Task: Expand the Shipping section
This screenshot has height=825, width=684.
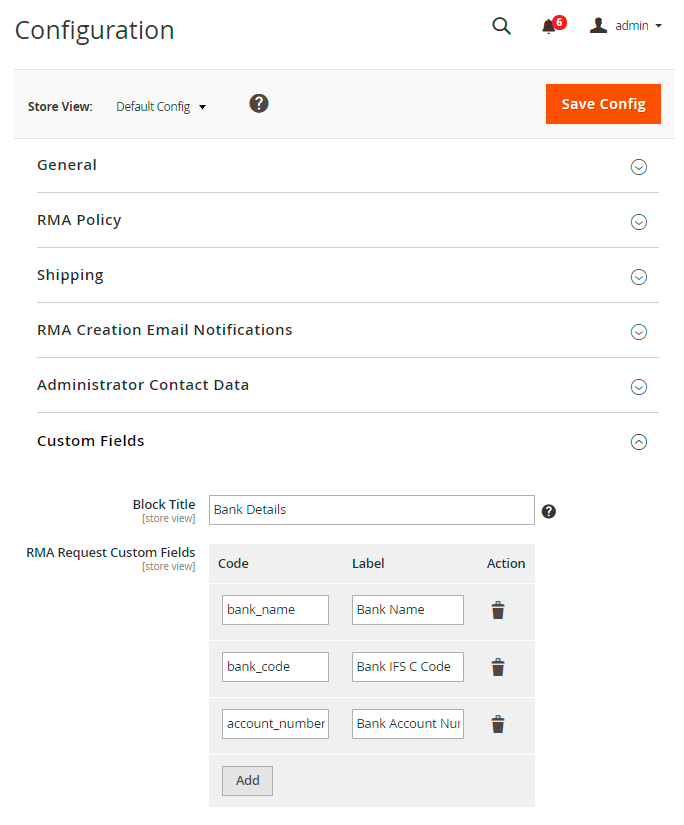Action: (639, 277)
